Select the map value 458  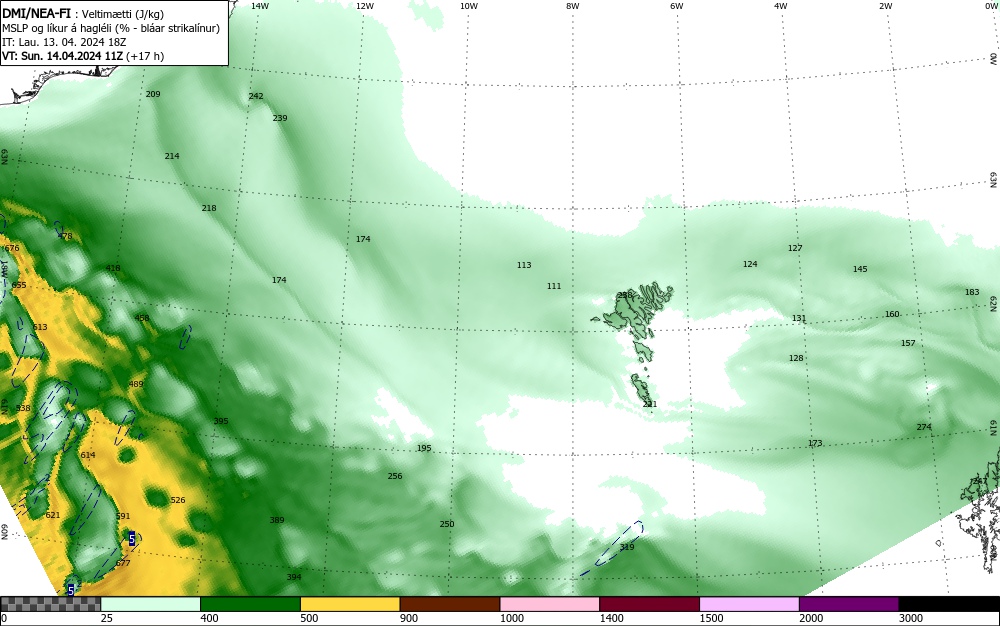pos(142,318)
